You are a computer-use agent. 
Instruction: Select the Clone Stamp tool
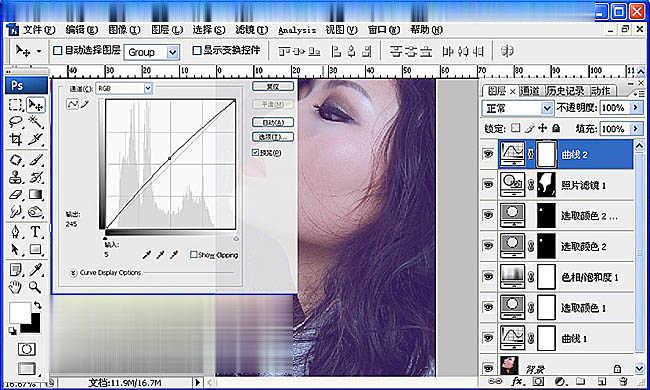[x=16, y=177]
